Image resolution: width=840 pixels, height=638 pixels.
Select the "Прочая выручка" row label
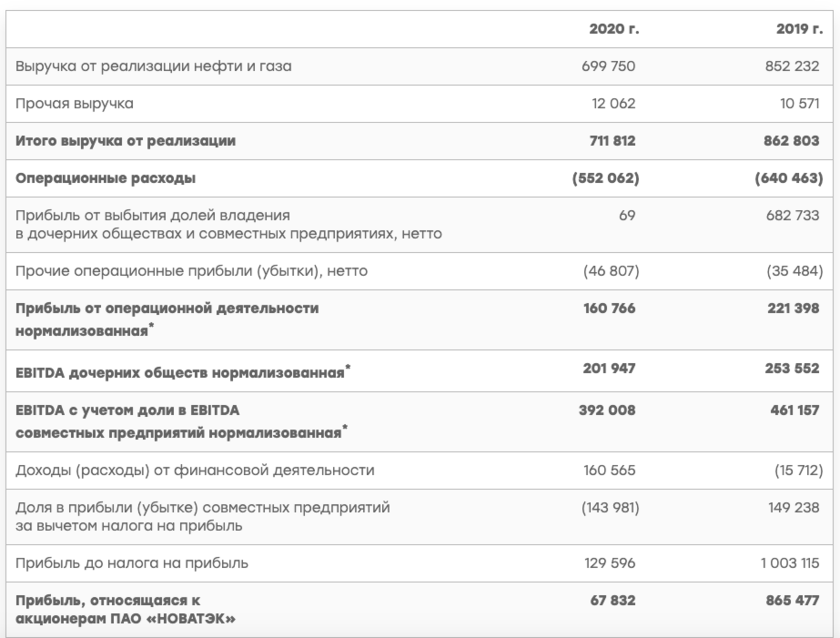point(76,103)
